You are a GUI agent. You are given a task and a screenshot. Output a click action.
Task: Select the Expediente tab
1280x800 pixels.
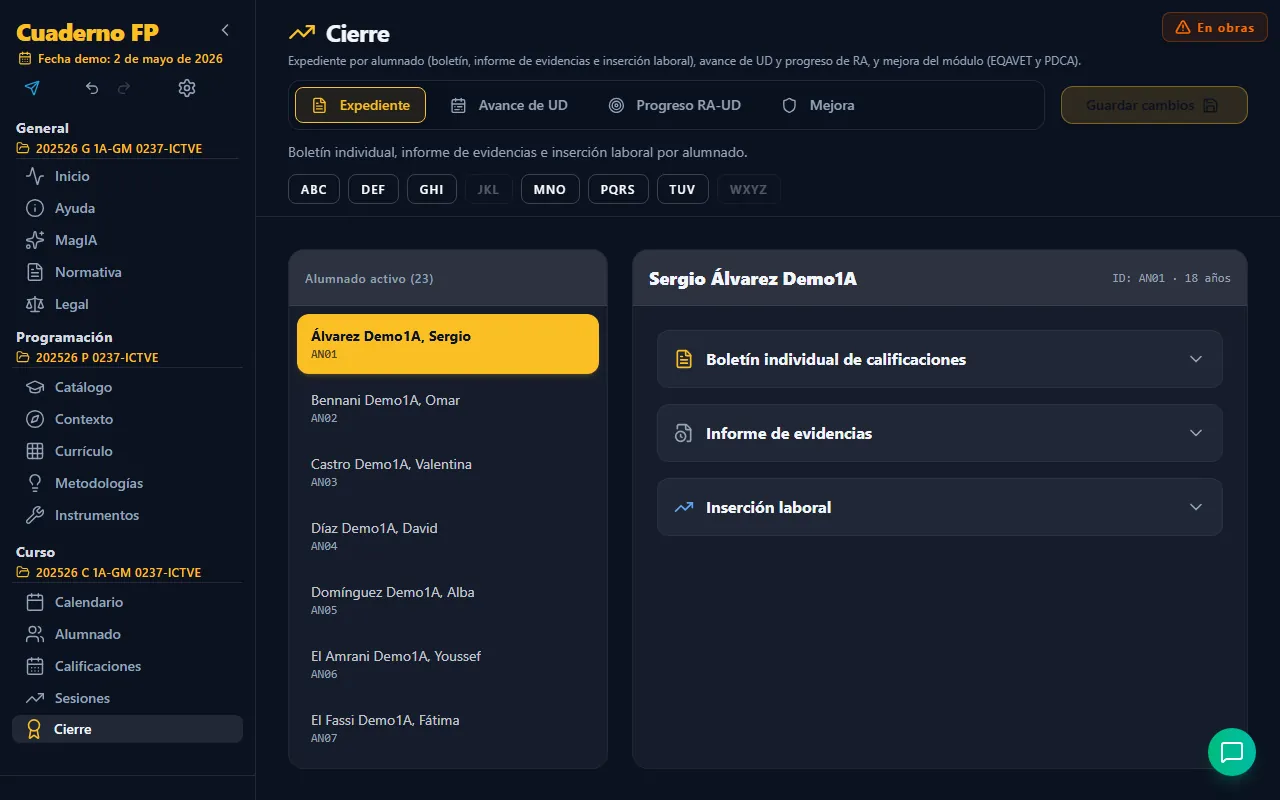pyautogui.click(x=360, y=105)
